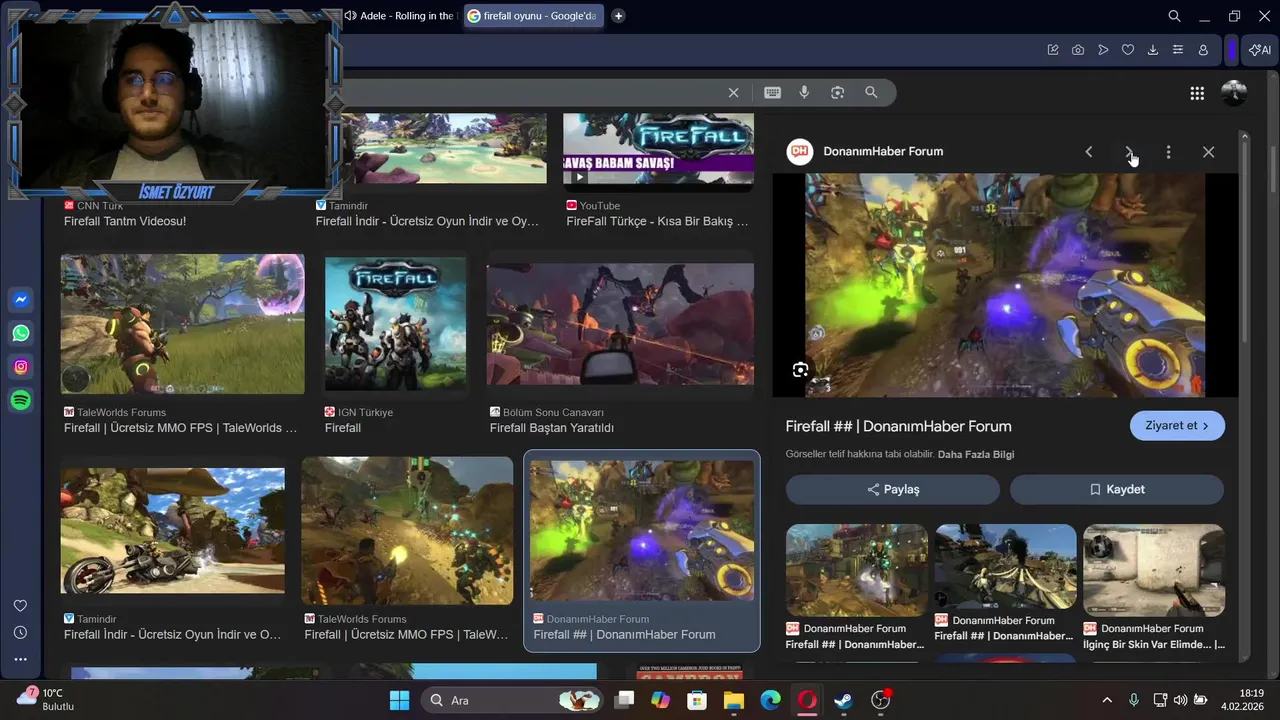
Task: Click the Ziyaret et button
Action: pyautogui.click(x=1177, y=425)
